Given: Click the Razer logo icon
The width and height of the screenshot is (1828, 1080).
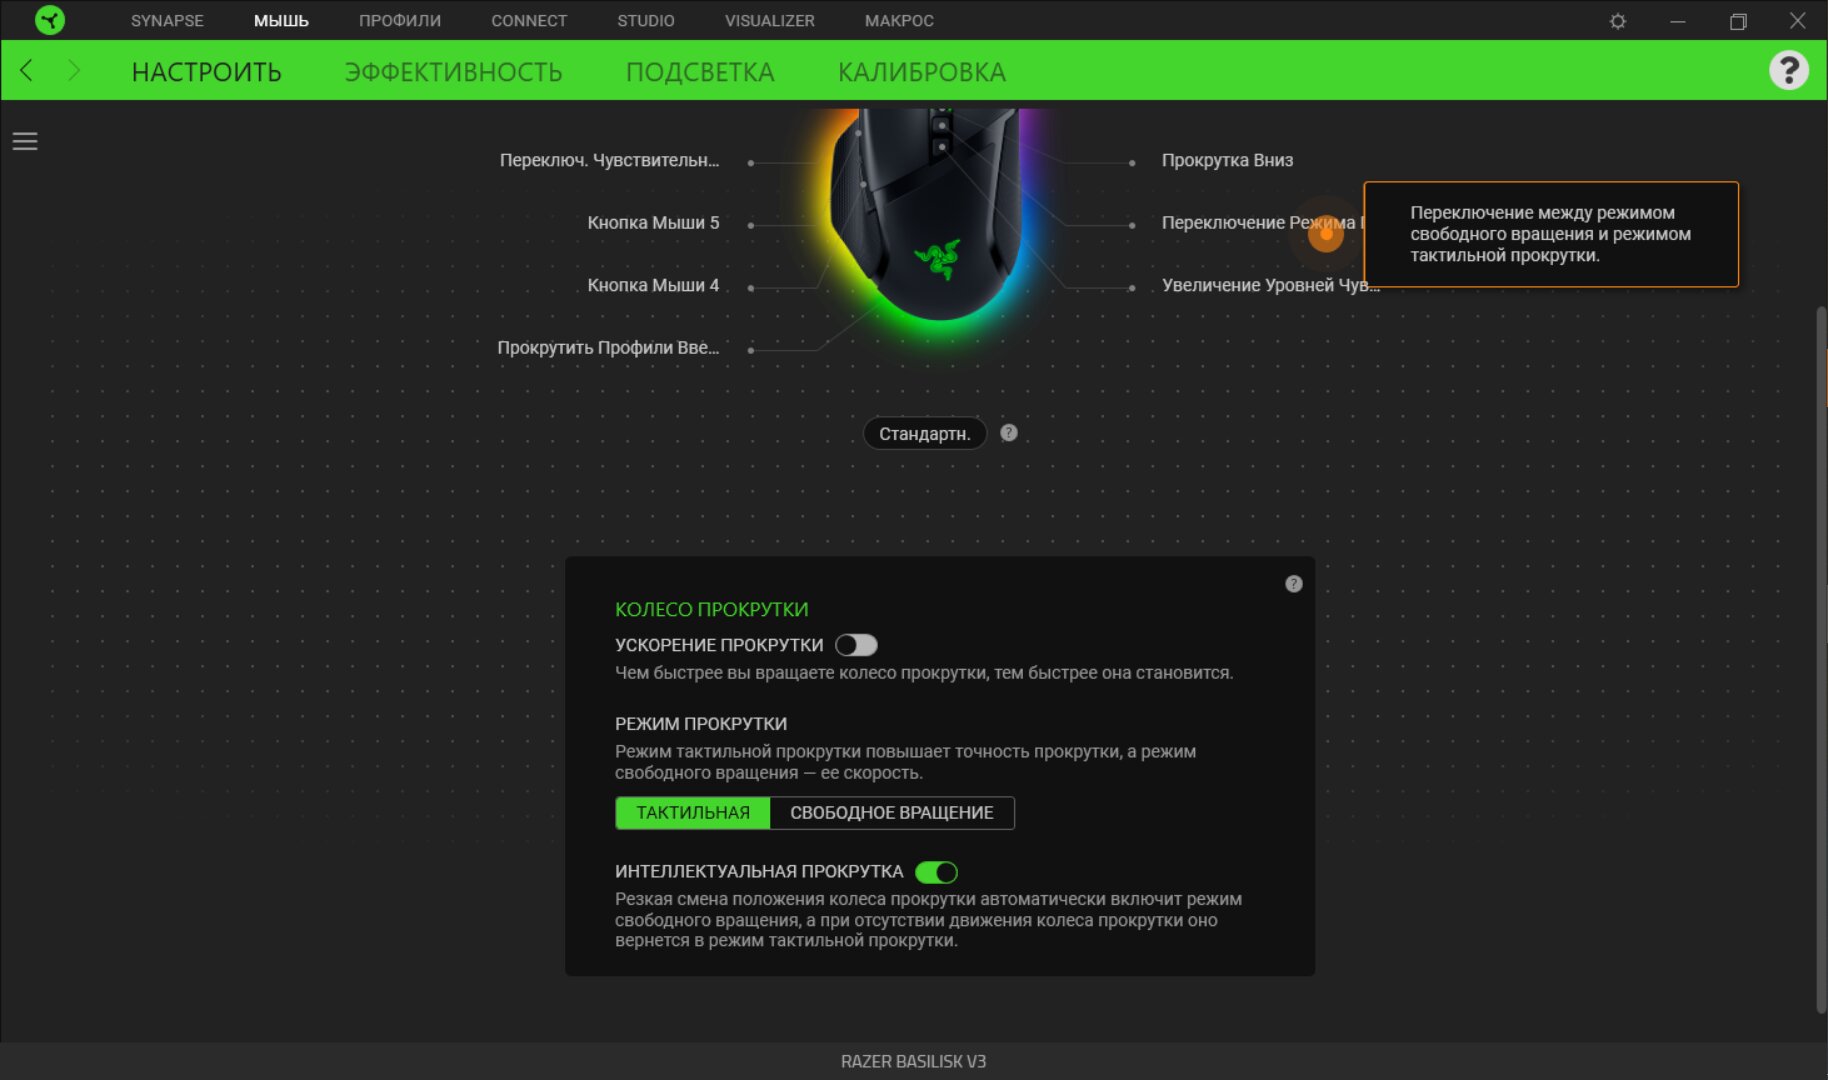Looking at the screenshot, I should tap(49, 20).
